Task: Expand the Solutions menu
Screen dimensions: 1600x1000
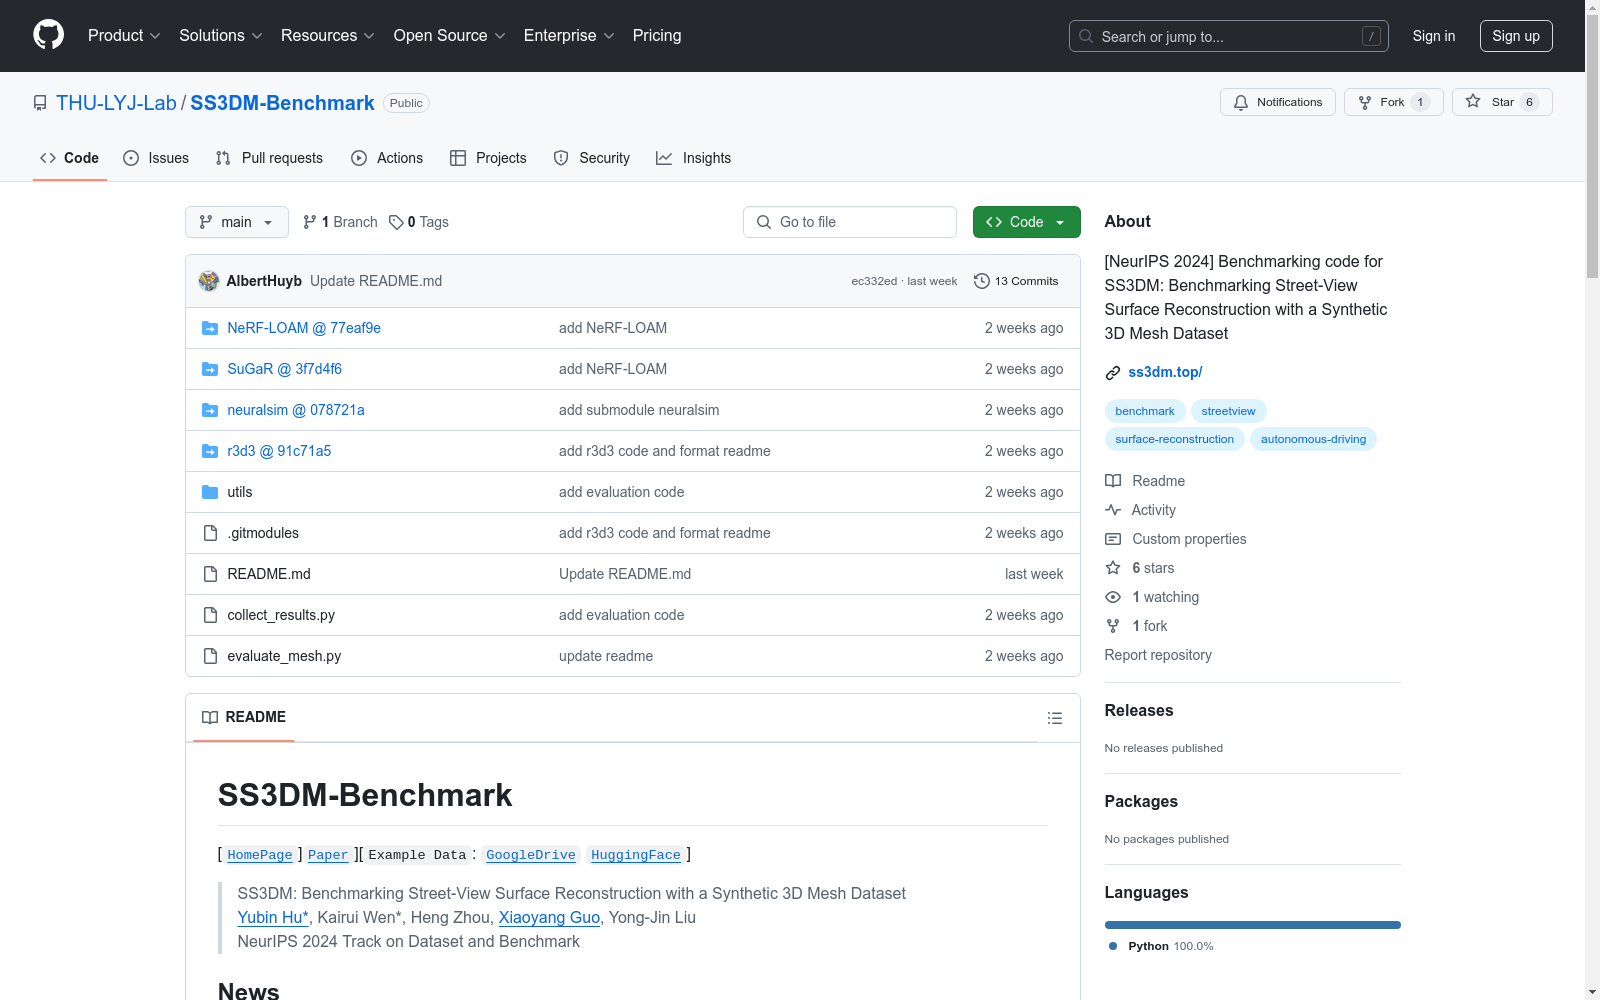Action: (x=221, y=35)
